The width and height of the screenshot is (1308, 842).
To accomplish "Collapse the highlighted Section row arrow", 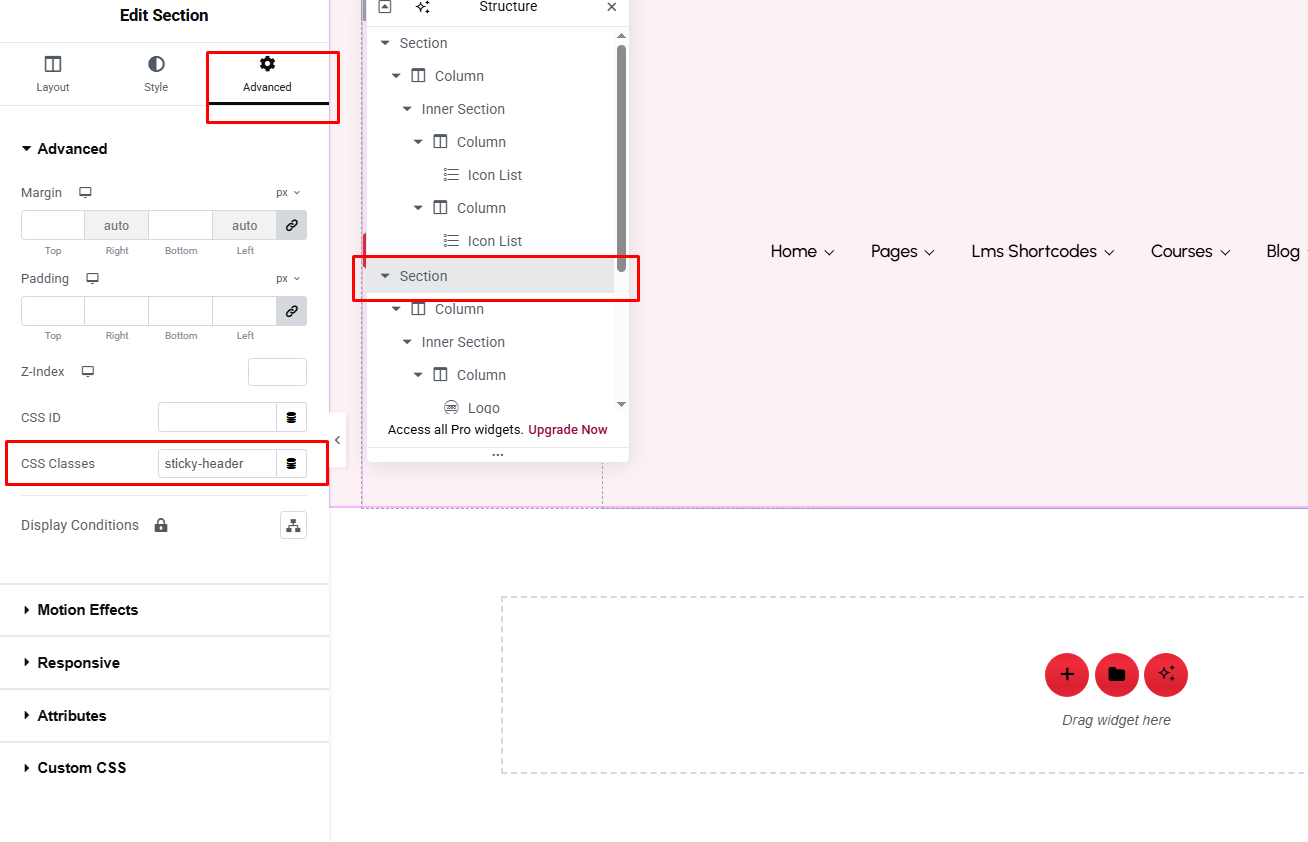I will tap(385, 276).
